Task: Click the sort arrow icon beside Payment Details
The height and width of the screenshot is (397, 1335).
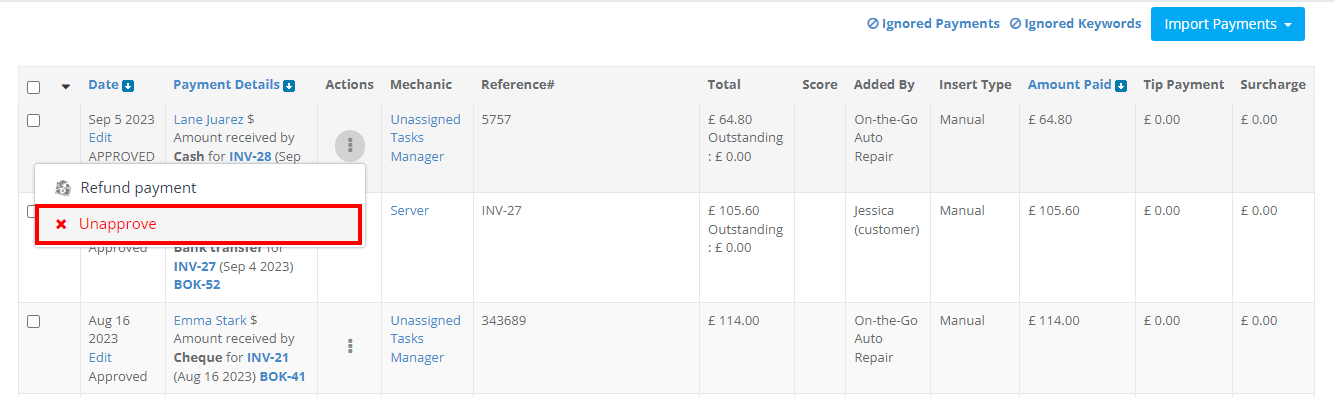Action: (289, 86)
